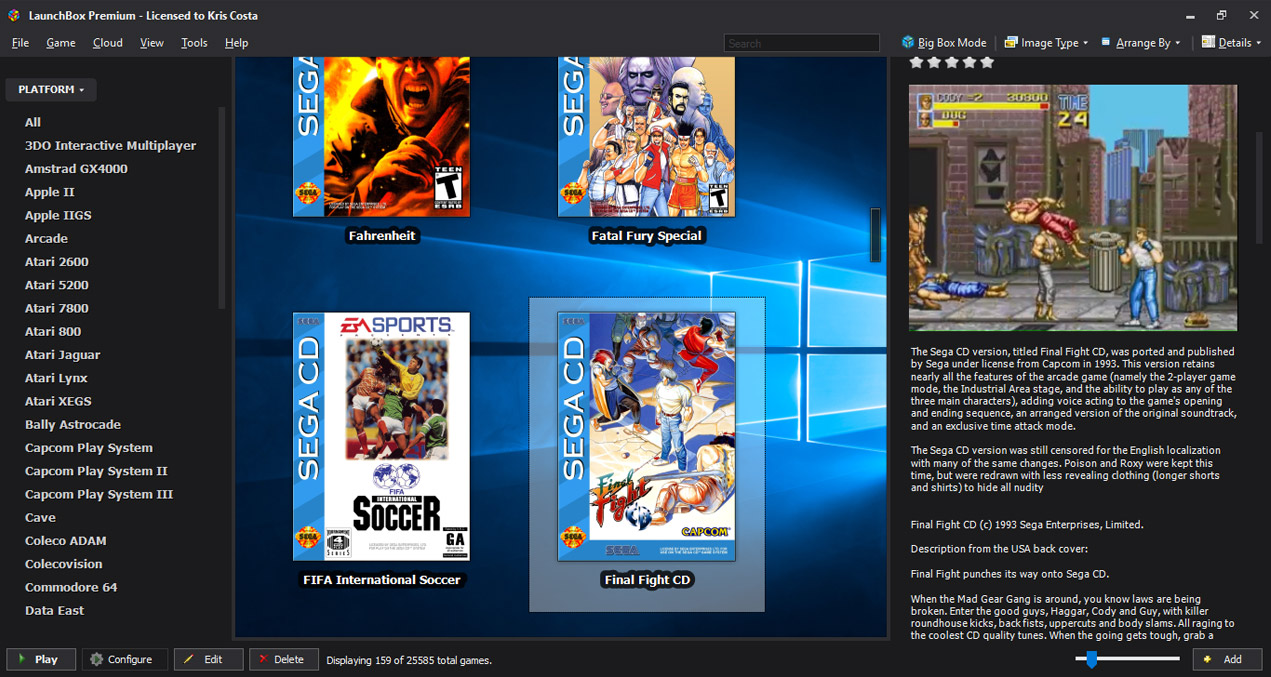The height and width of the screenshot is (677, 1271).
Task: Select 3DO Interactive Multiplayer platform
Action: 111,145
